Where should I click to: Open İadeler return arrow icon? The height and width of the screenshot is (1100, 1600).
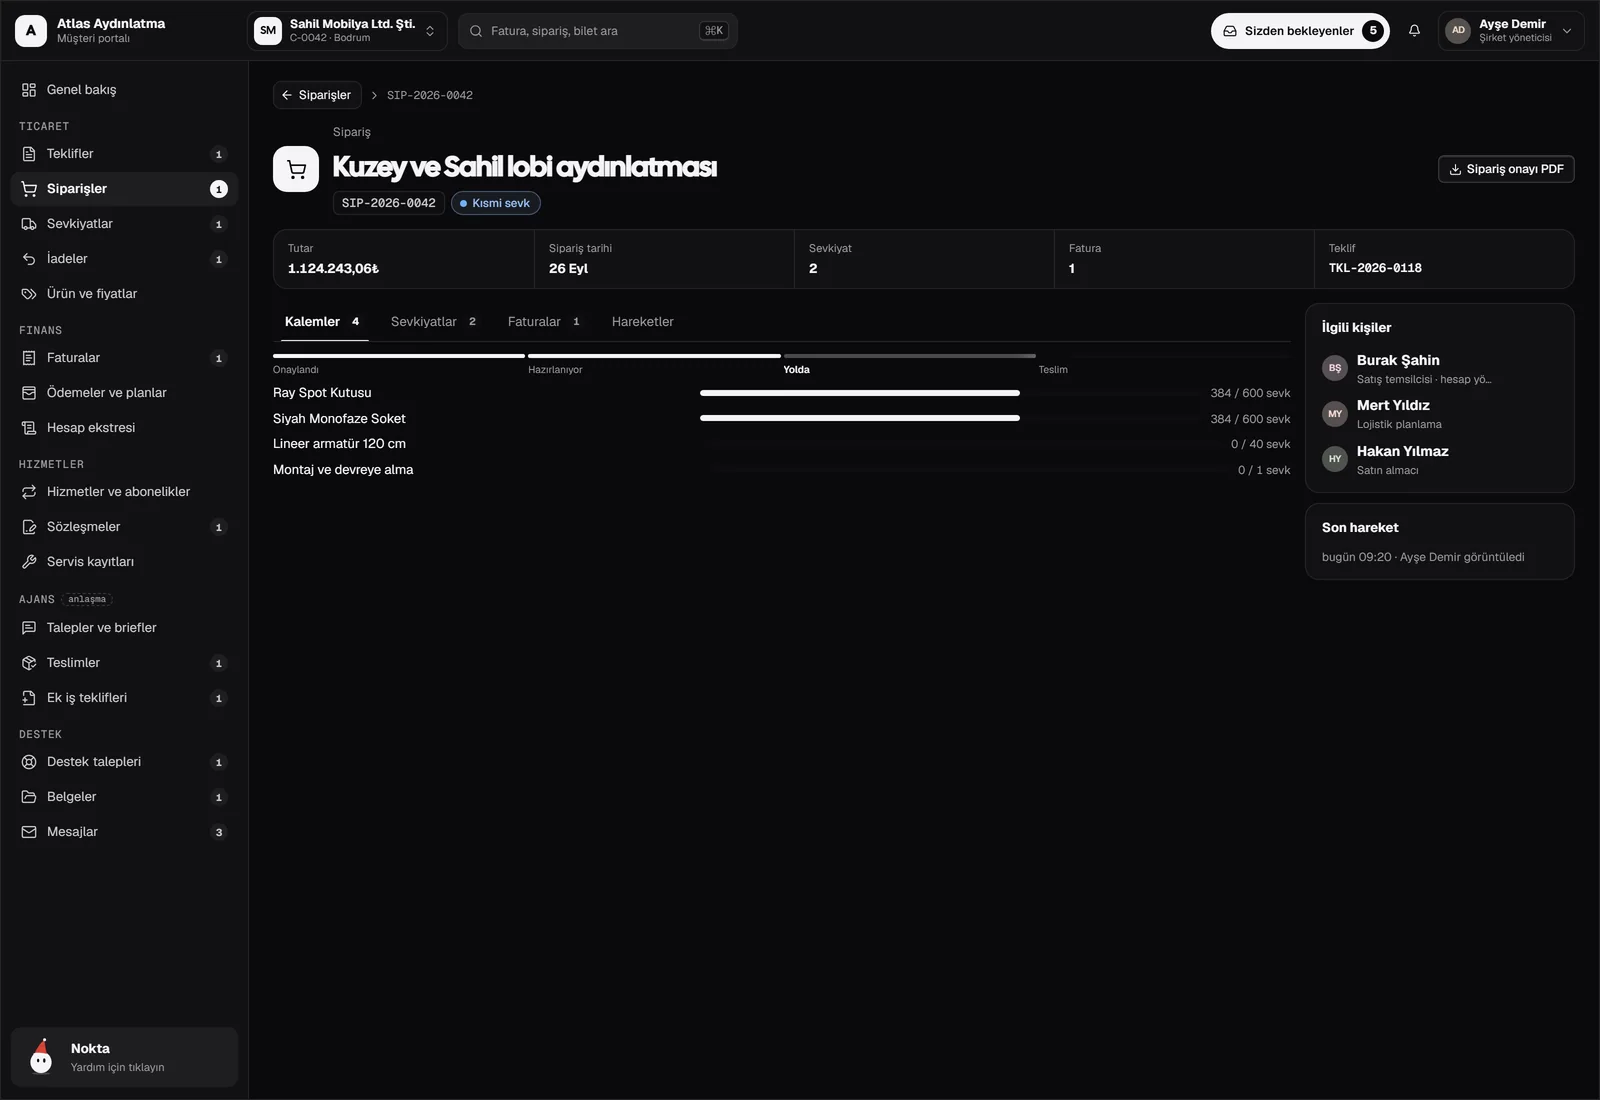(29, 259)
